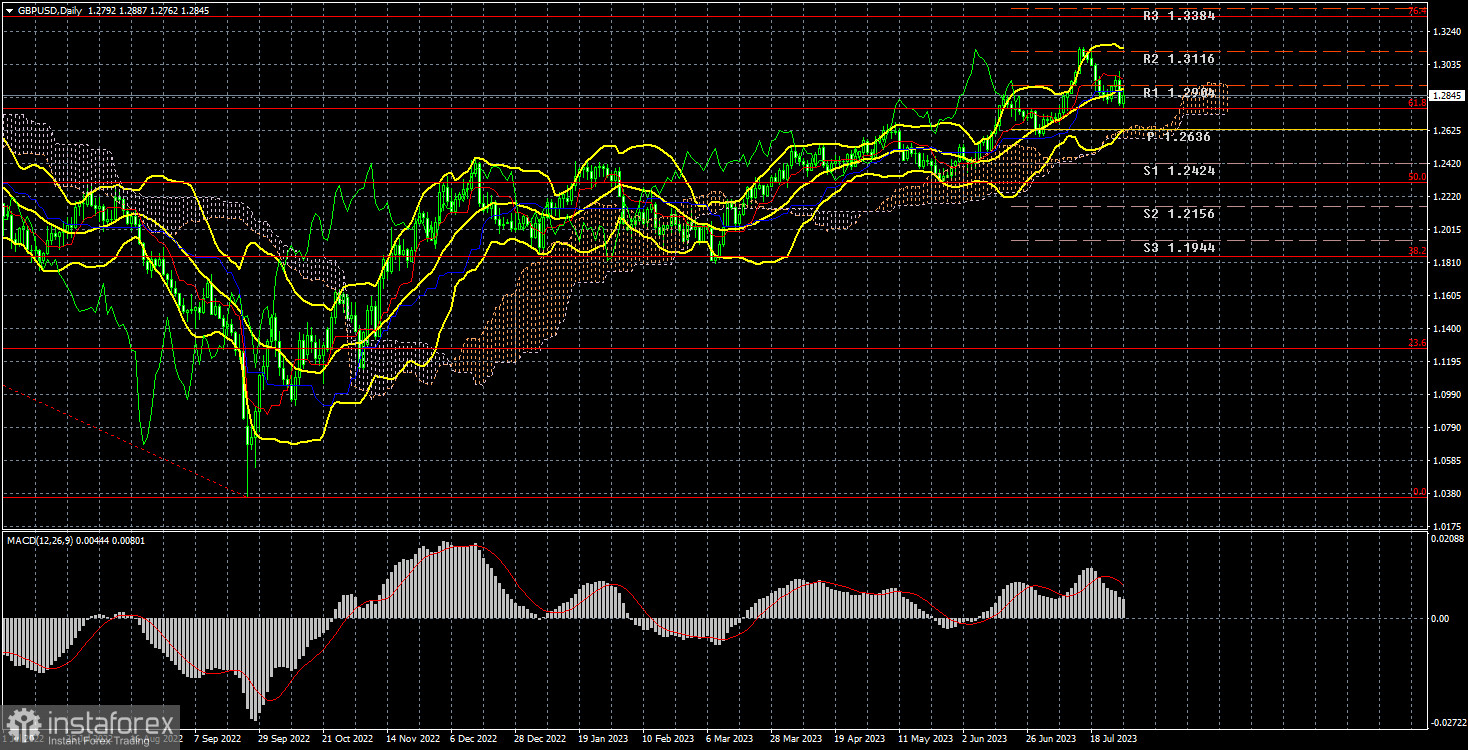Click the R2 1.3116 resistance label
Screen dimensions: 1468x750
pos(1180,60)
